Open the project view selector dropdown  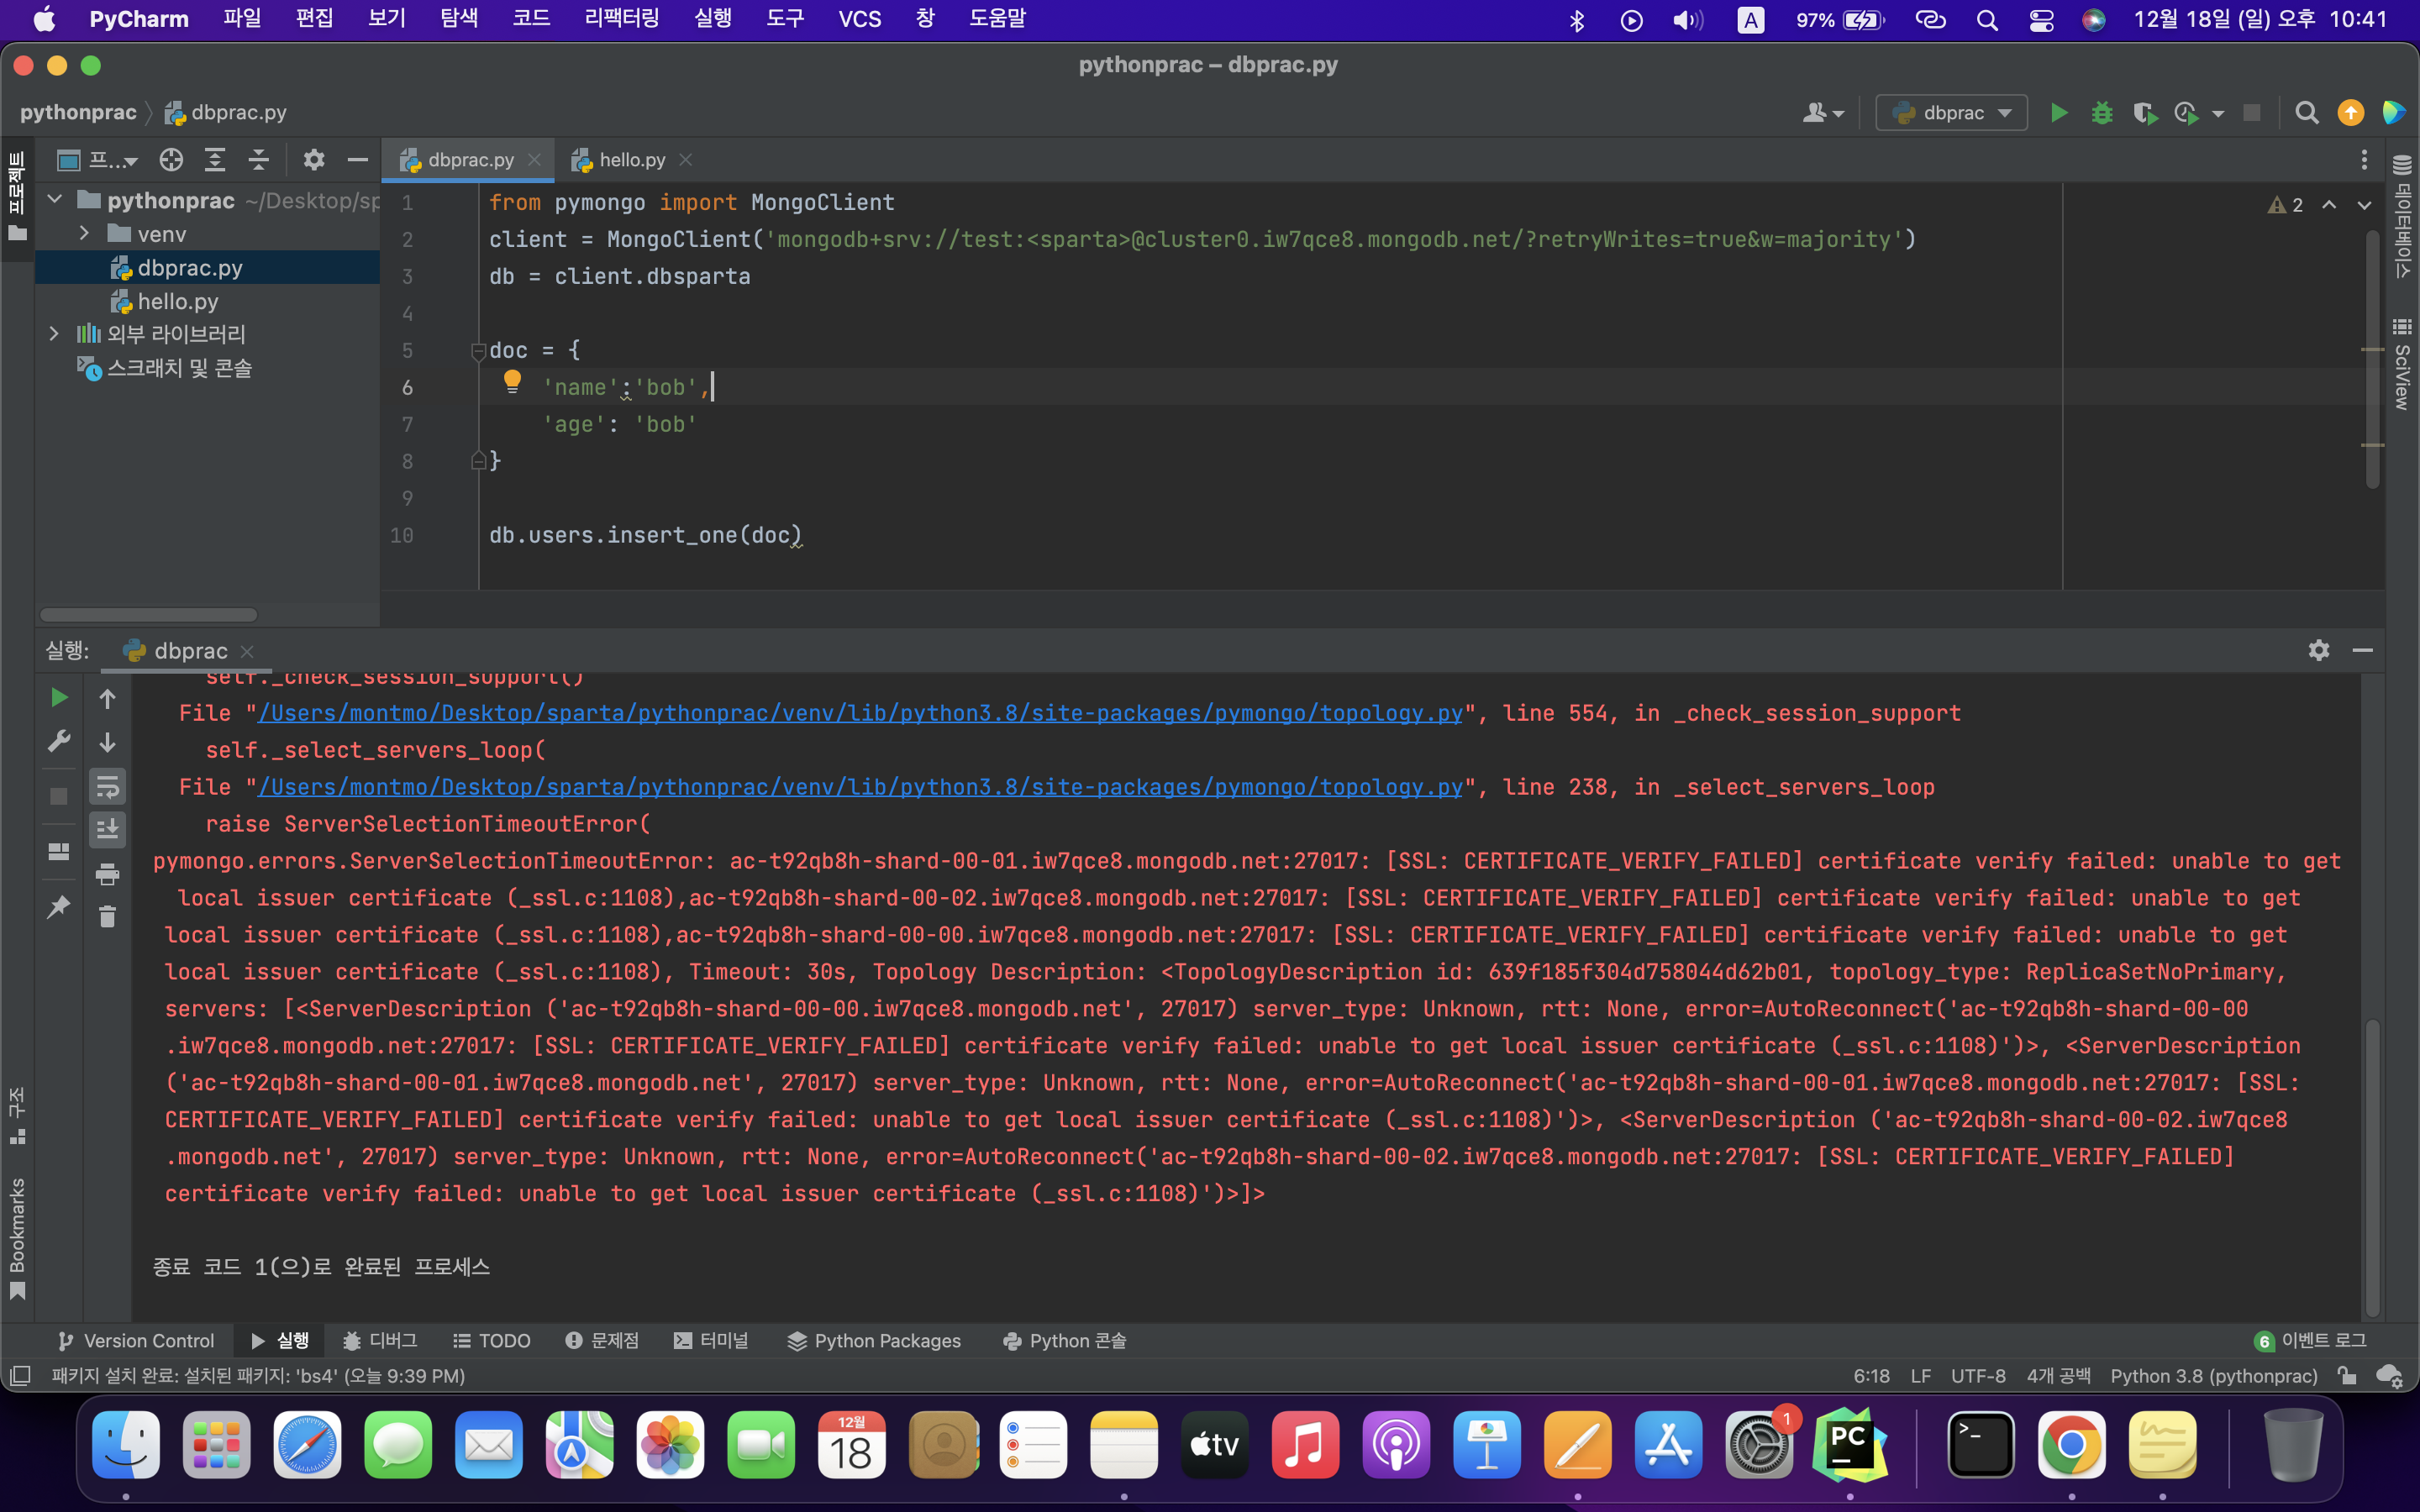97,160
